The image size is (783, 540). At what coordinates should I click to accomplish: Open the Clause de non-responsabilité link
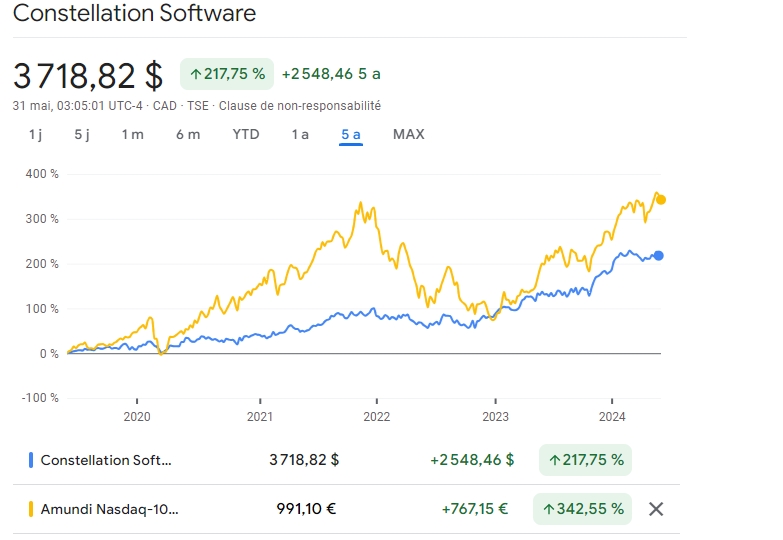click(x=300, y=106)
